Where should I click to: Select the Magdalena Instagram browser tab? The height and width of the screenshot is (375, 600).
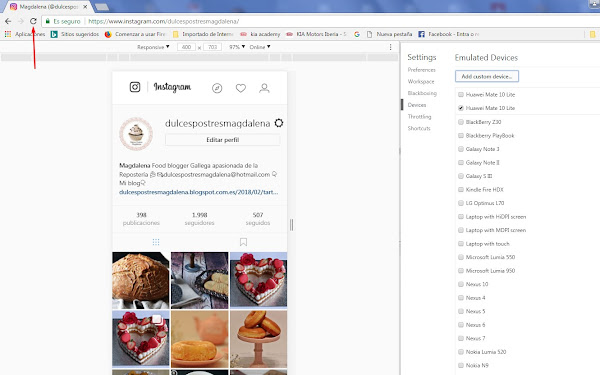click(x=49, y=7)
